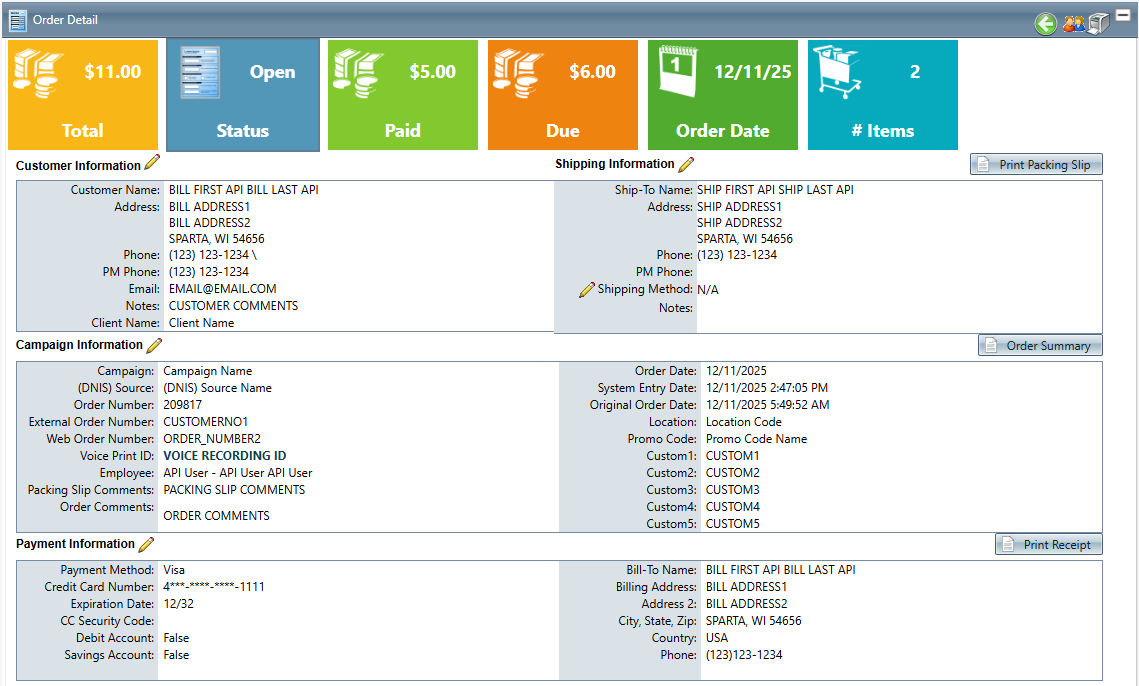Click the green back arrow icon
The height and width of the screenshot is (686, 1139).
[1046, 24]
